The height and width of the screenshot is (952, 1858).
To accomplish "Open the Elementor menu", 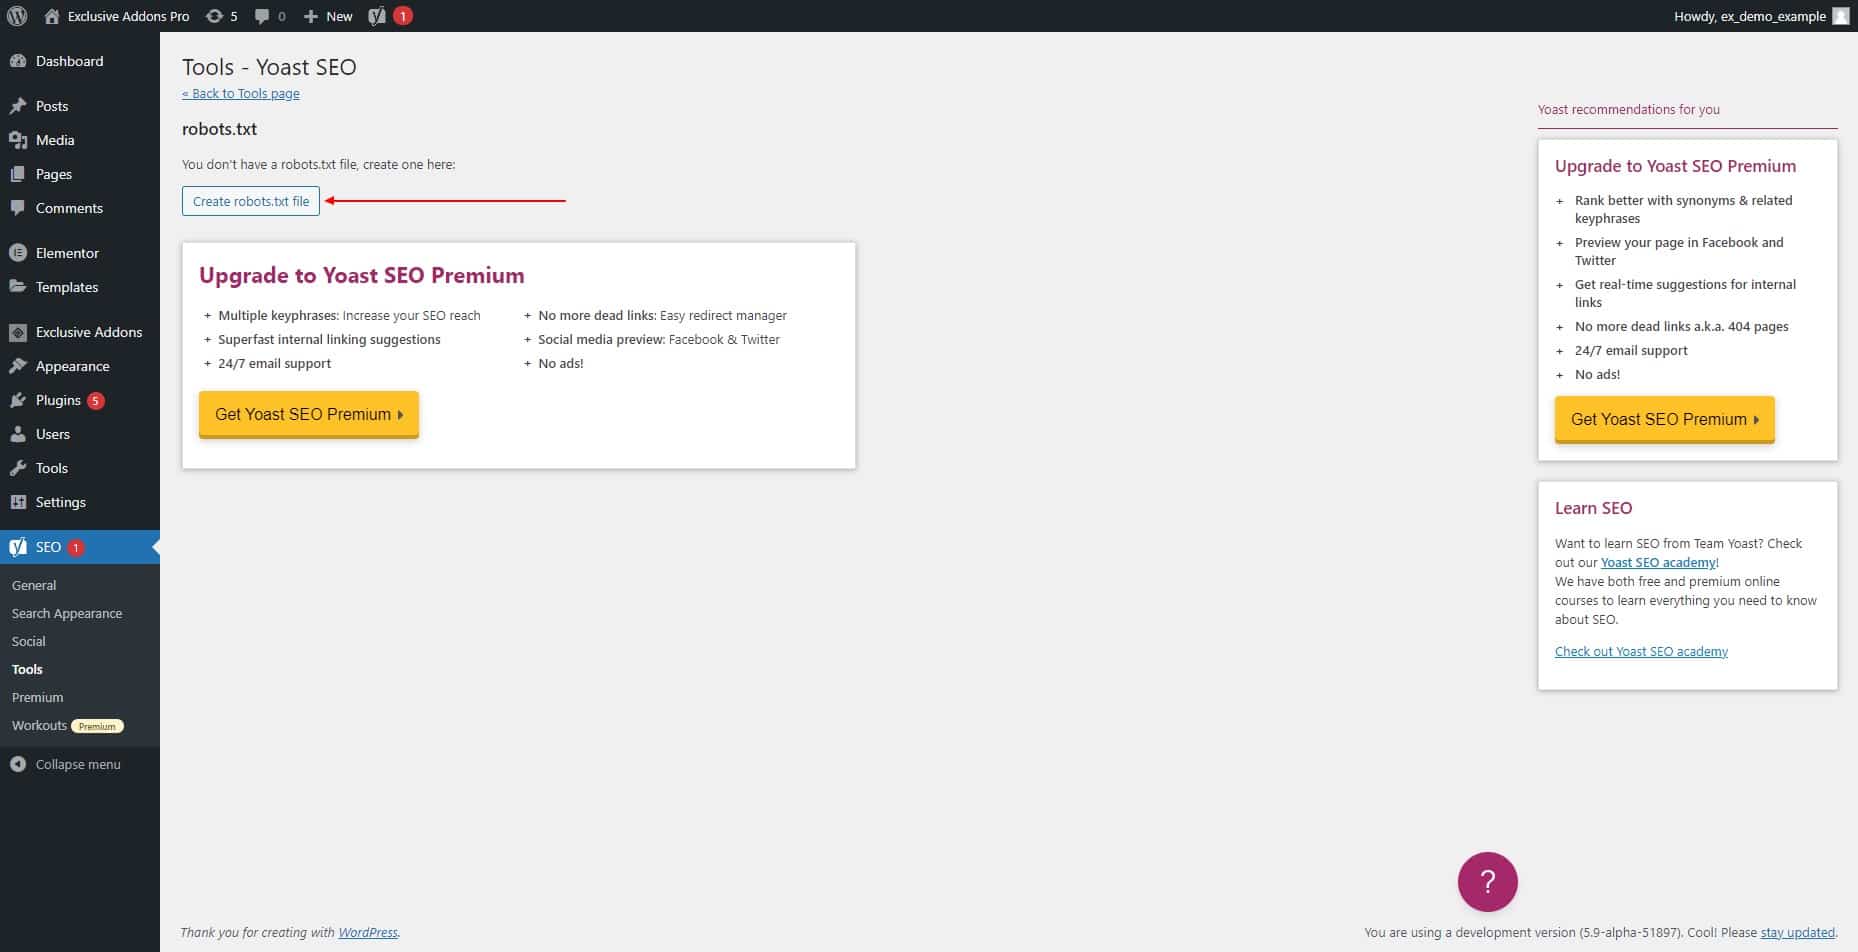I will point(80,253).
